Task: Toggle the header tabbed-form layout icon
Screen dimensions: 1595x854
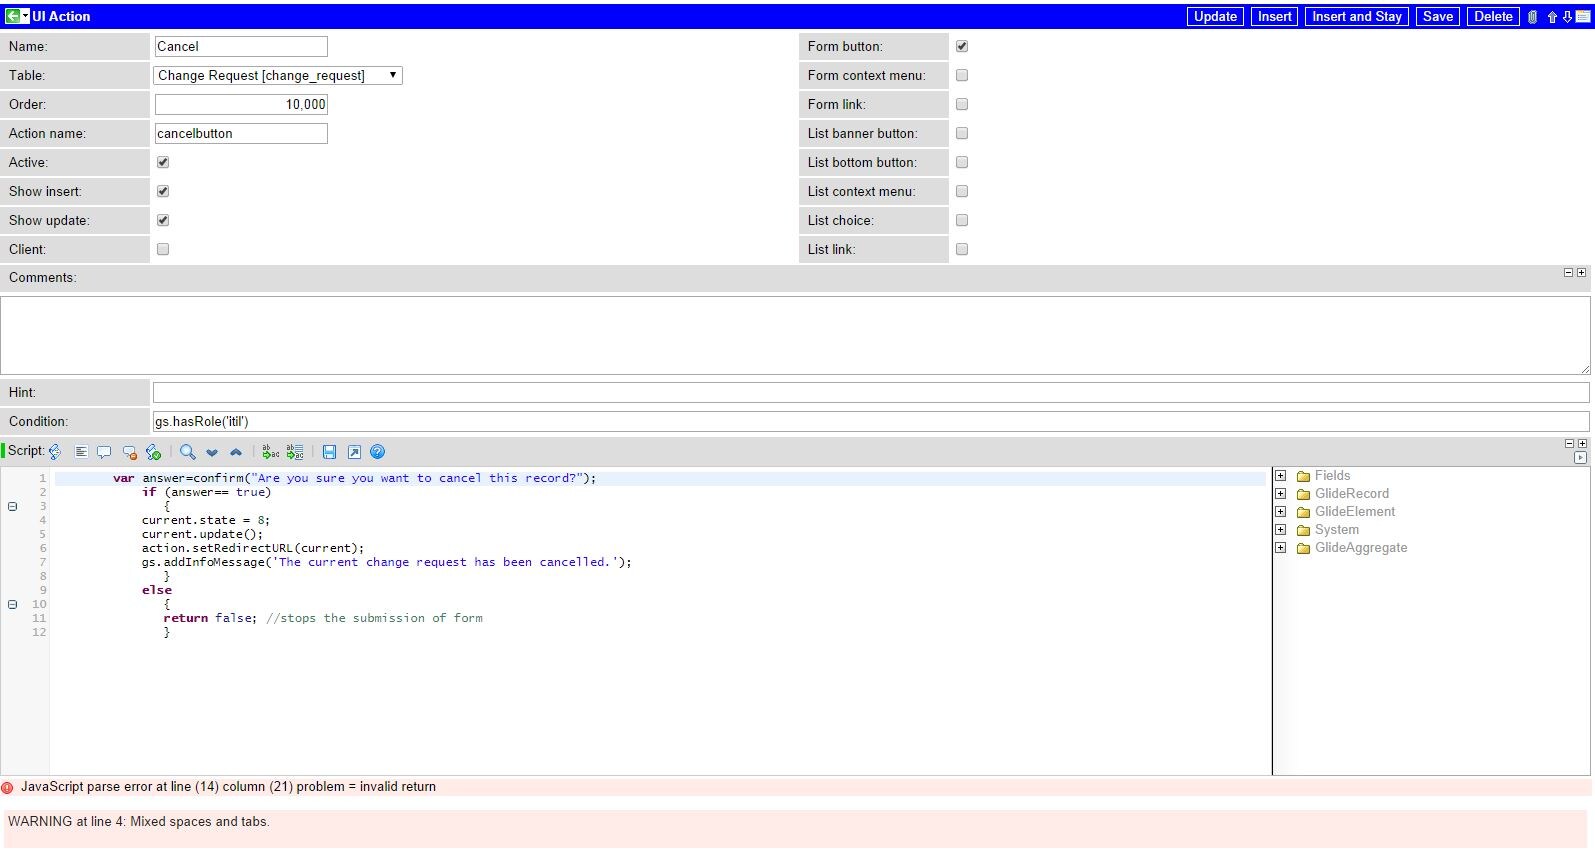Action: pos(1583,17)
